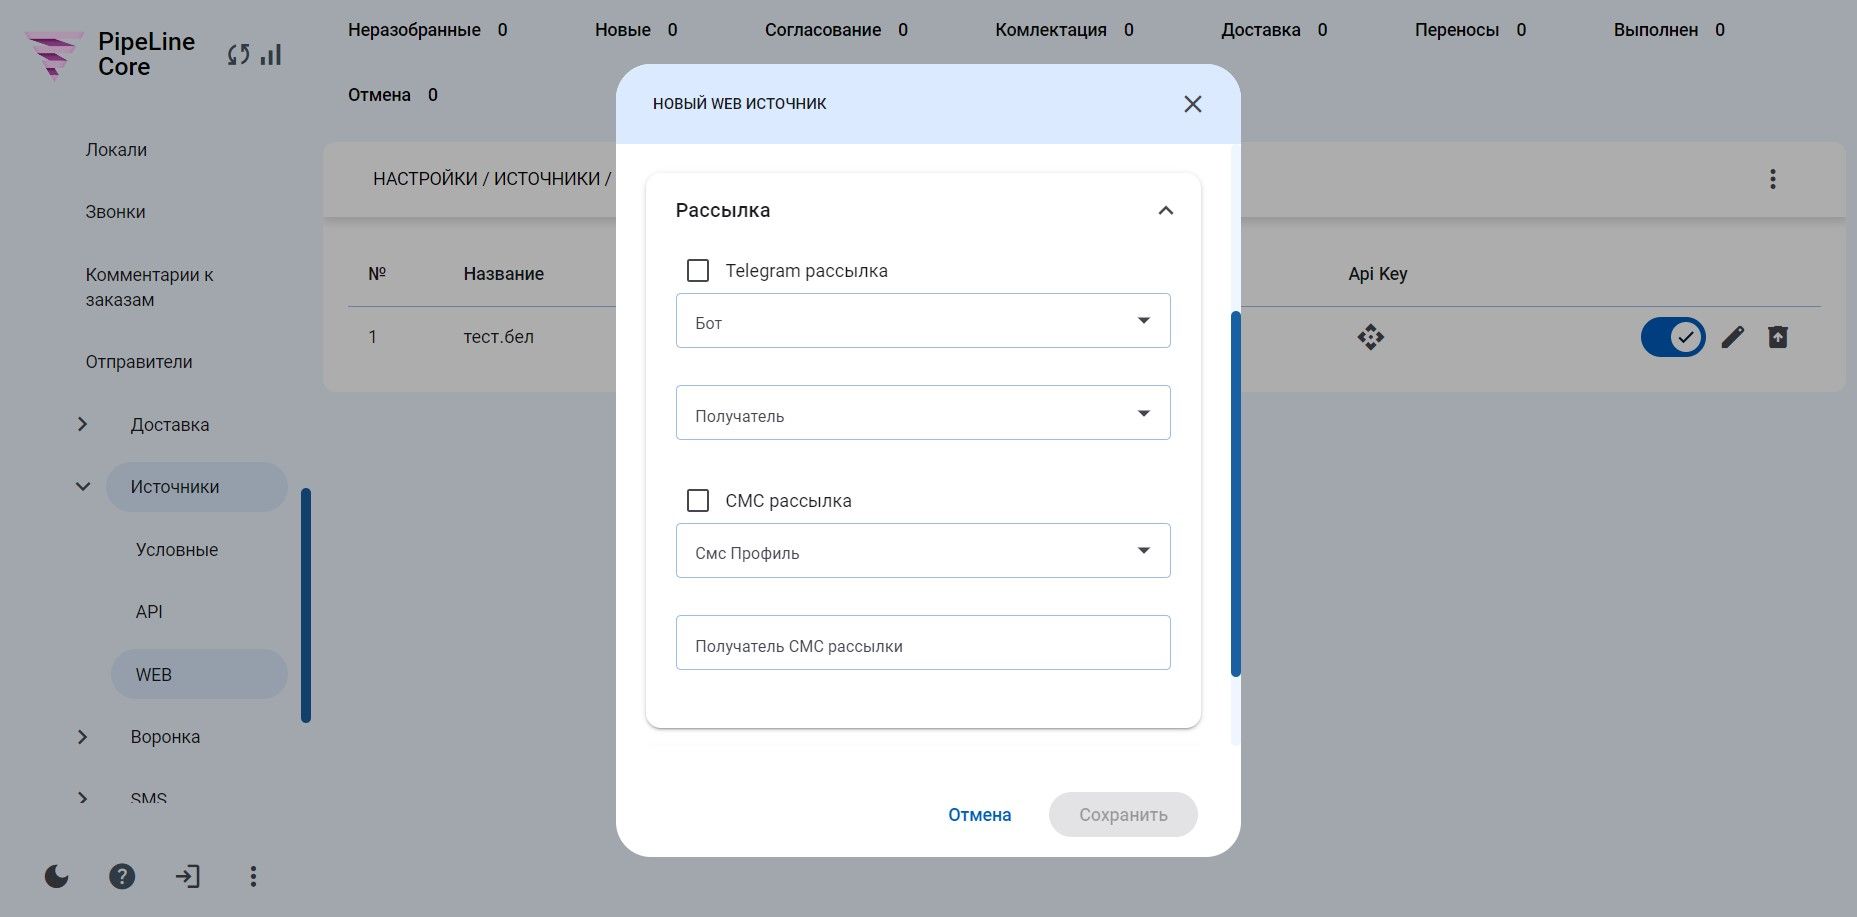1857x917 pixels.
Task: Open the three-dot menu in settings header
Action: [1772, 179]
